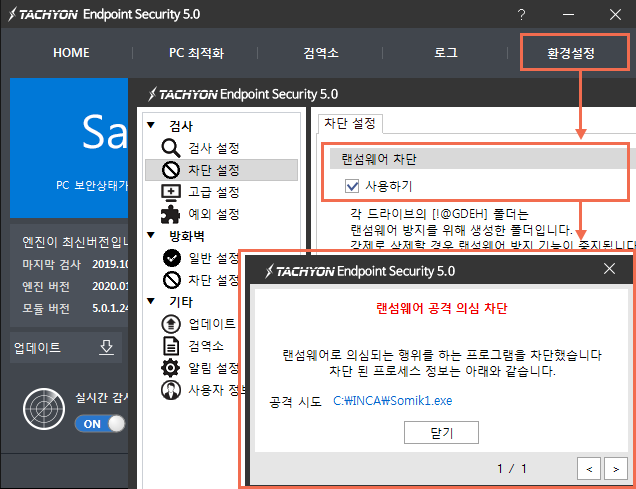Open the HOME tab
This screenshot has height=489, width=636.
coord(71,53)
